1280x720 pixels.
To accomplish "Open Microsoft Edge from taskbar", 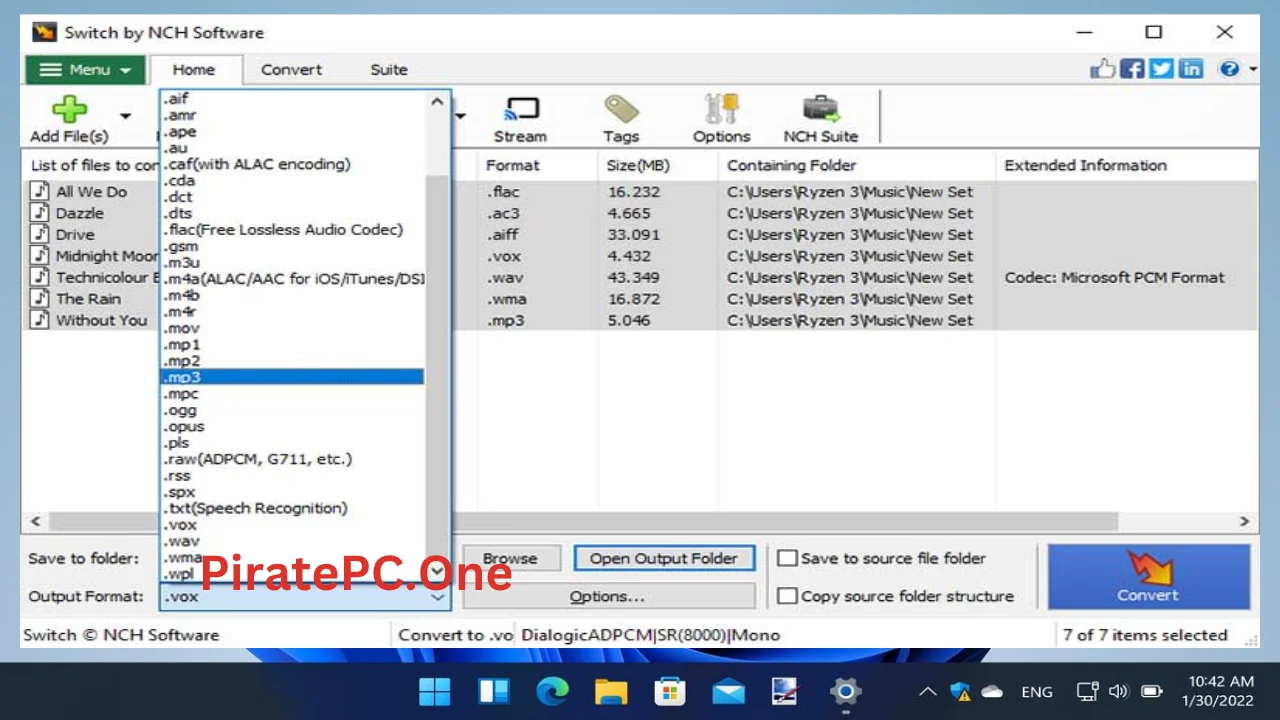I will pos(552,691).
